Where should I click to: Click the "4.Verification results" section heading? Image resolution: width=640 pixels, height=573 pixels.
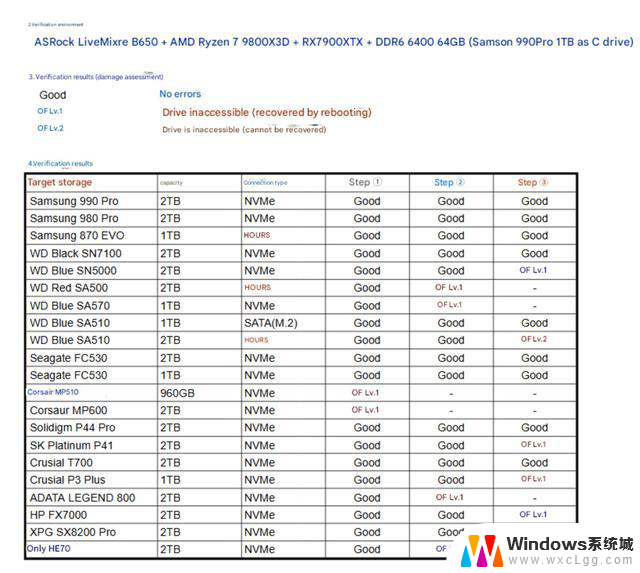pyautogui.click(x=60, y=164)
